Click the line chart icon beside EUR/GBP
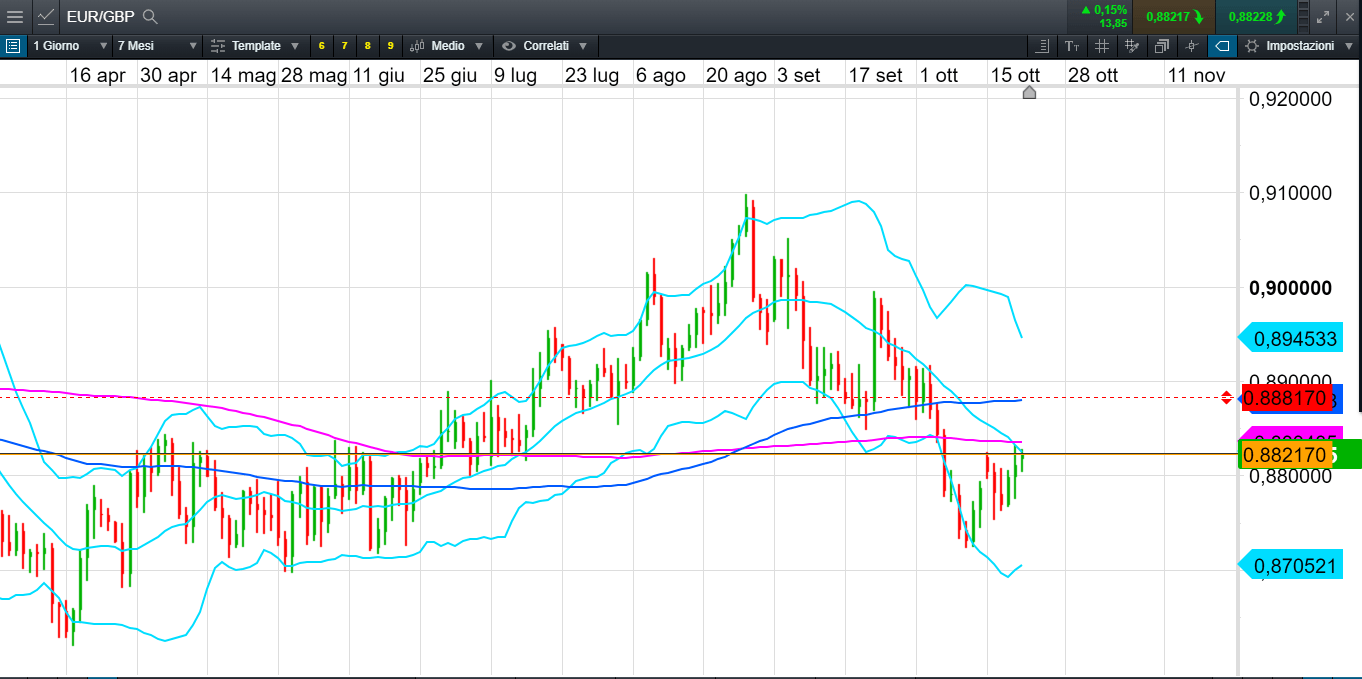The width and height of the screenshot is (1362, 679). pos(46,16)
